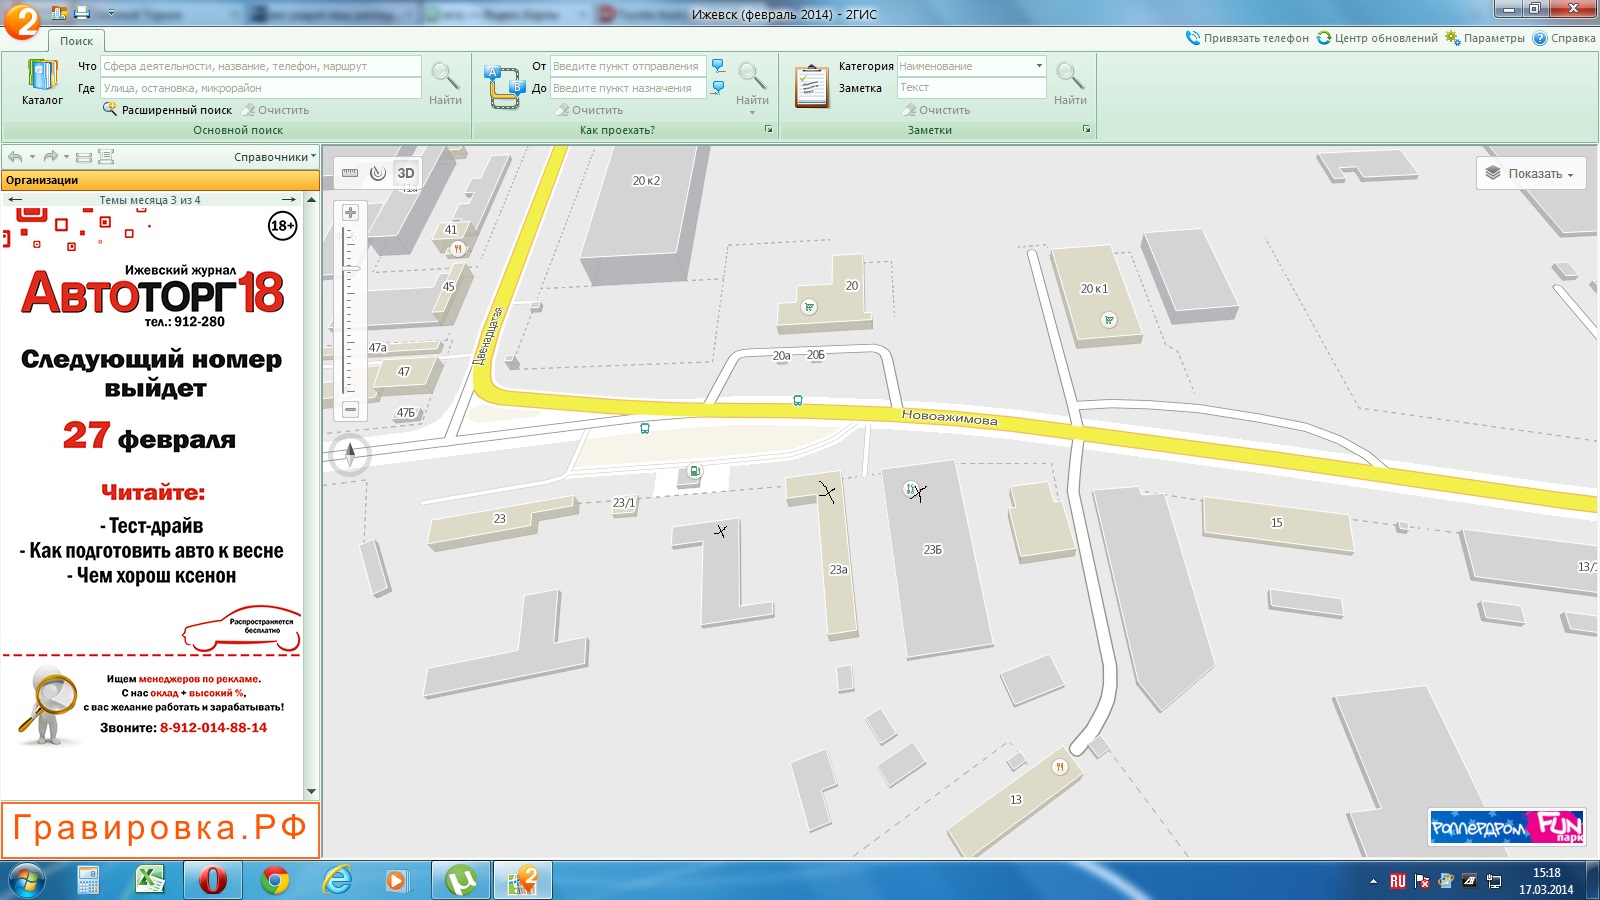The width and height of the screenshot is (1600, 900).
Task: Select the radius search tool on map
Action: click(x=377, y=173)
